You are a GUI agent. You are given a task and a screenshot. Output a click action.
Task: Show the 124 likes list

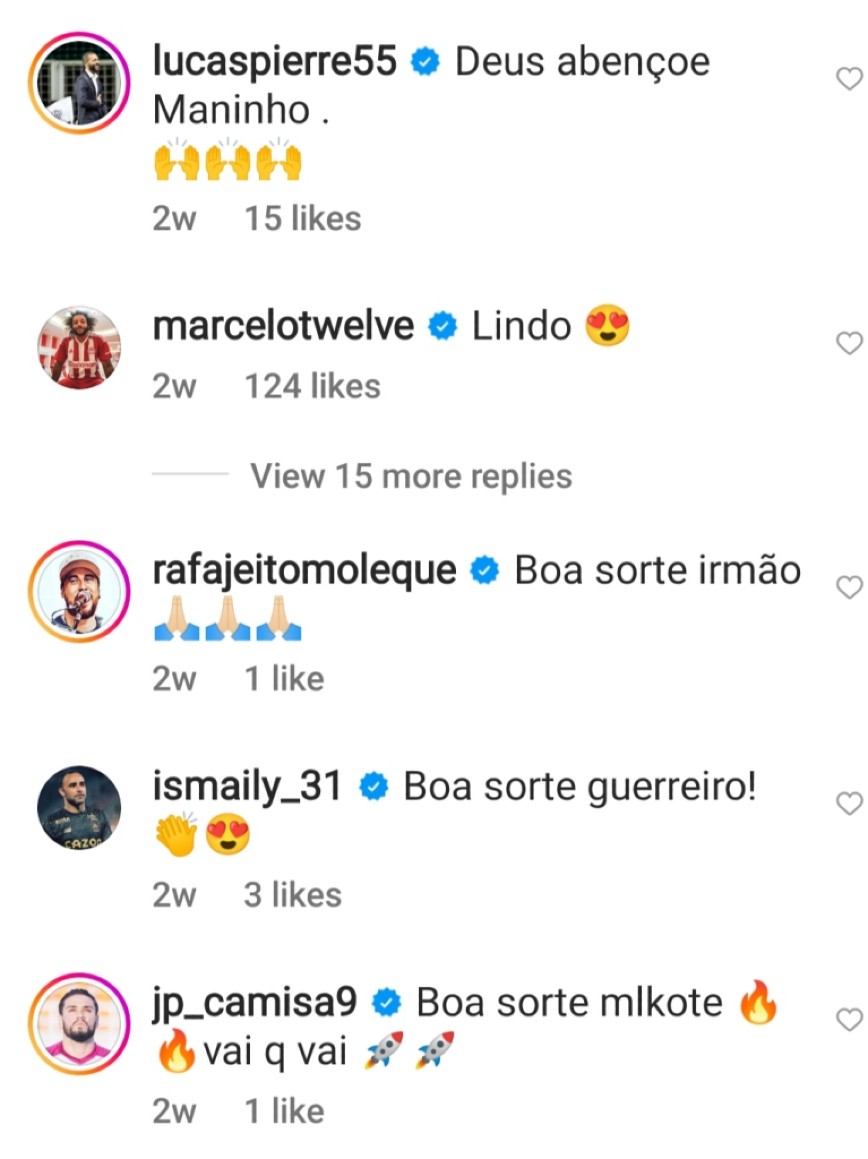[313, 386]
